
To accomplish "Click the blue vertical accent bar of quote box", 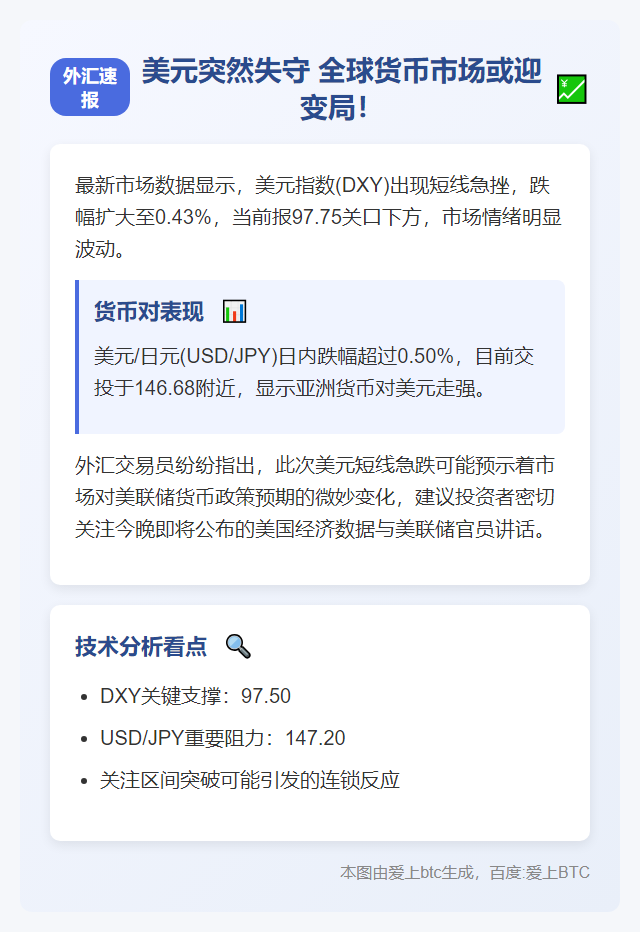I will tap(77, 357).
